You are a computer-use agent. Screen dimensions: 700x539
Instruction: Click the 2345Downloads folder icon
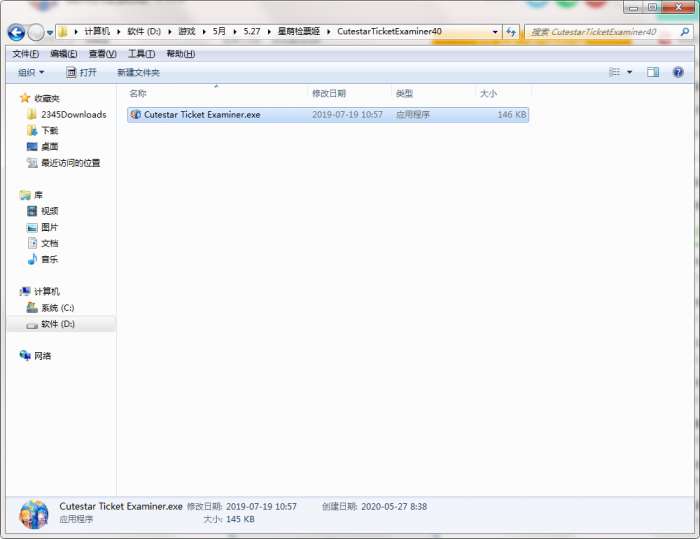coord(32,114)
